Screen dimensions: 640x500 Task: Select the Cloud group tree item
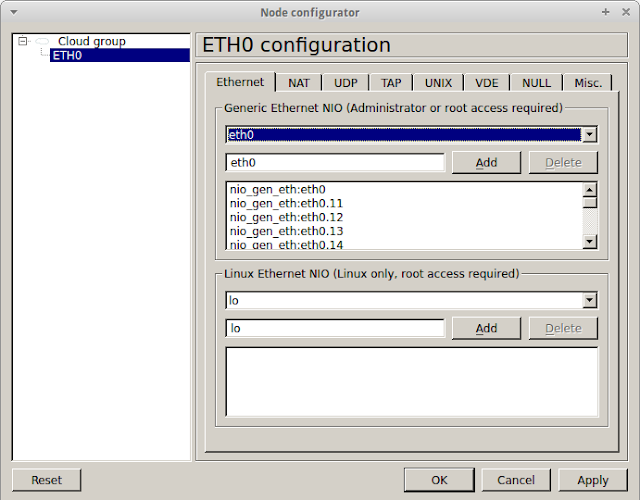tap(91, 41)
